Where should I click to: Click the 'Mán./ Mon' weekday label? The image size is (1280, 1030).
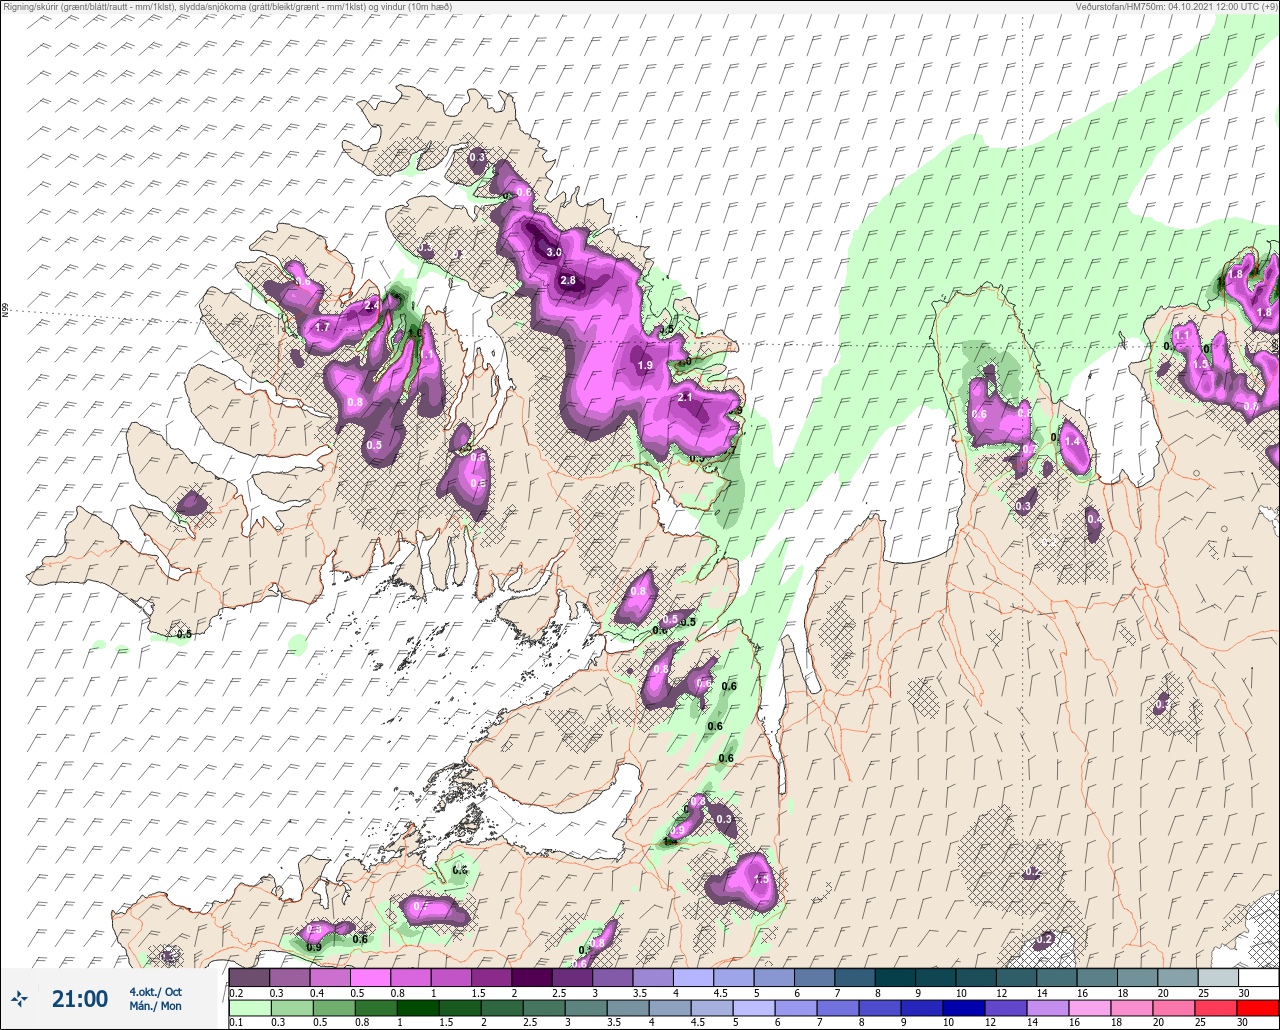pyautogui.click(x=155, y=1006)
